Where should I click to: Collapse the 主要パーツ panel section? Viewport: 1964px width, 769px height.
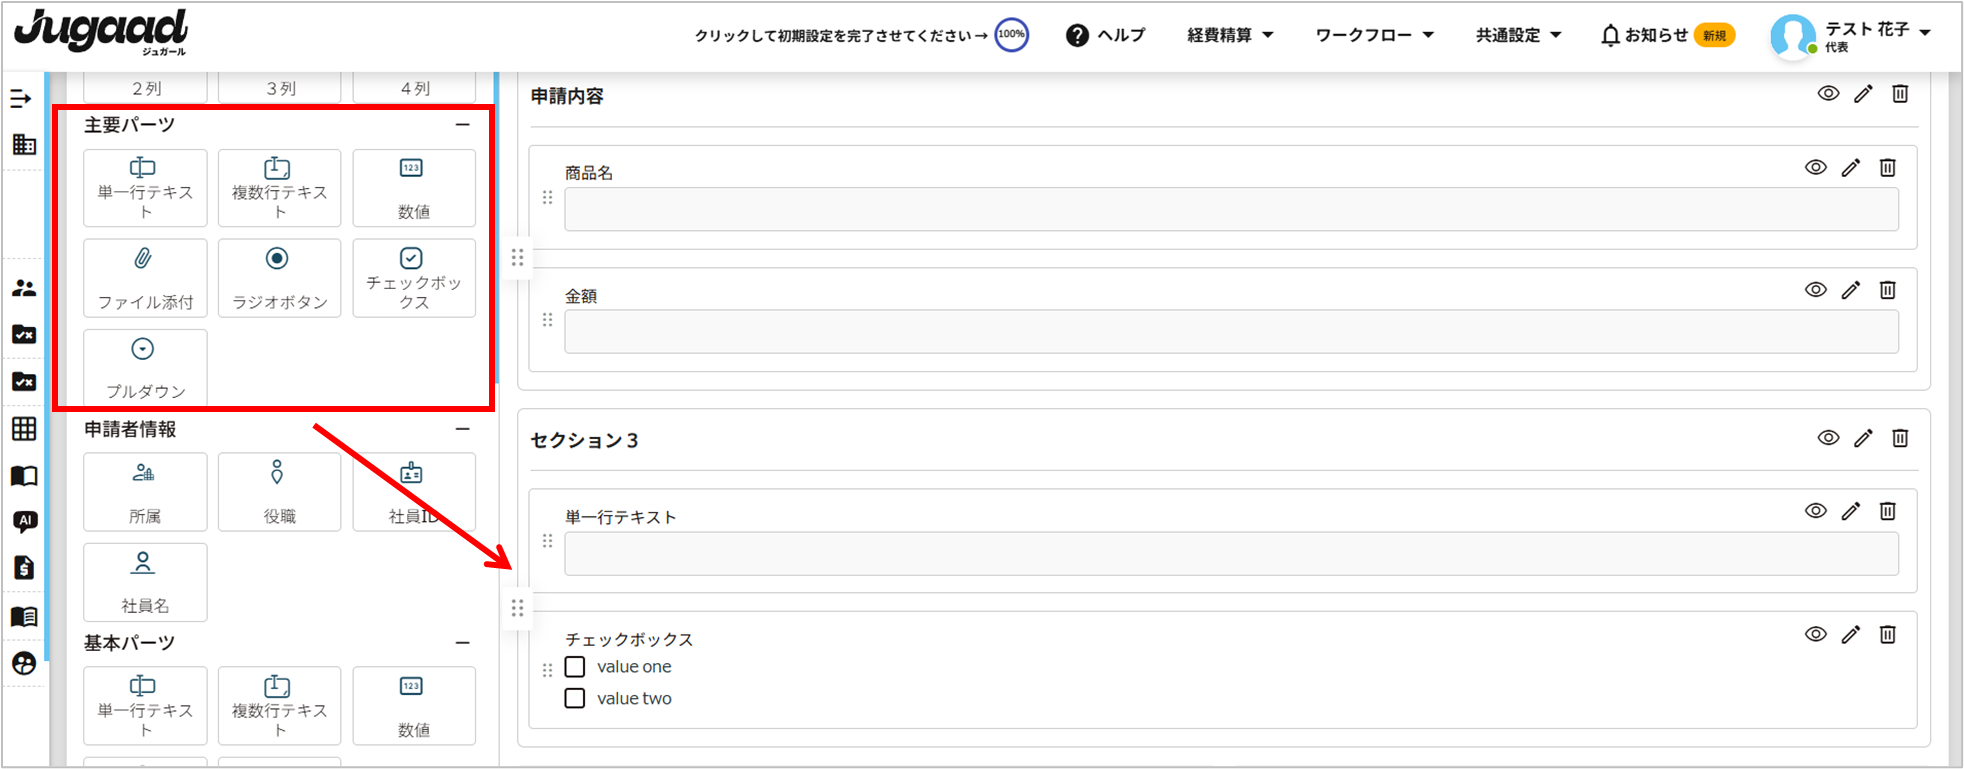(462, 125)
